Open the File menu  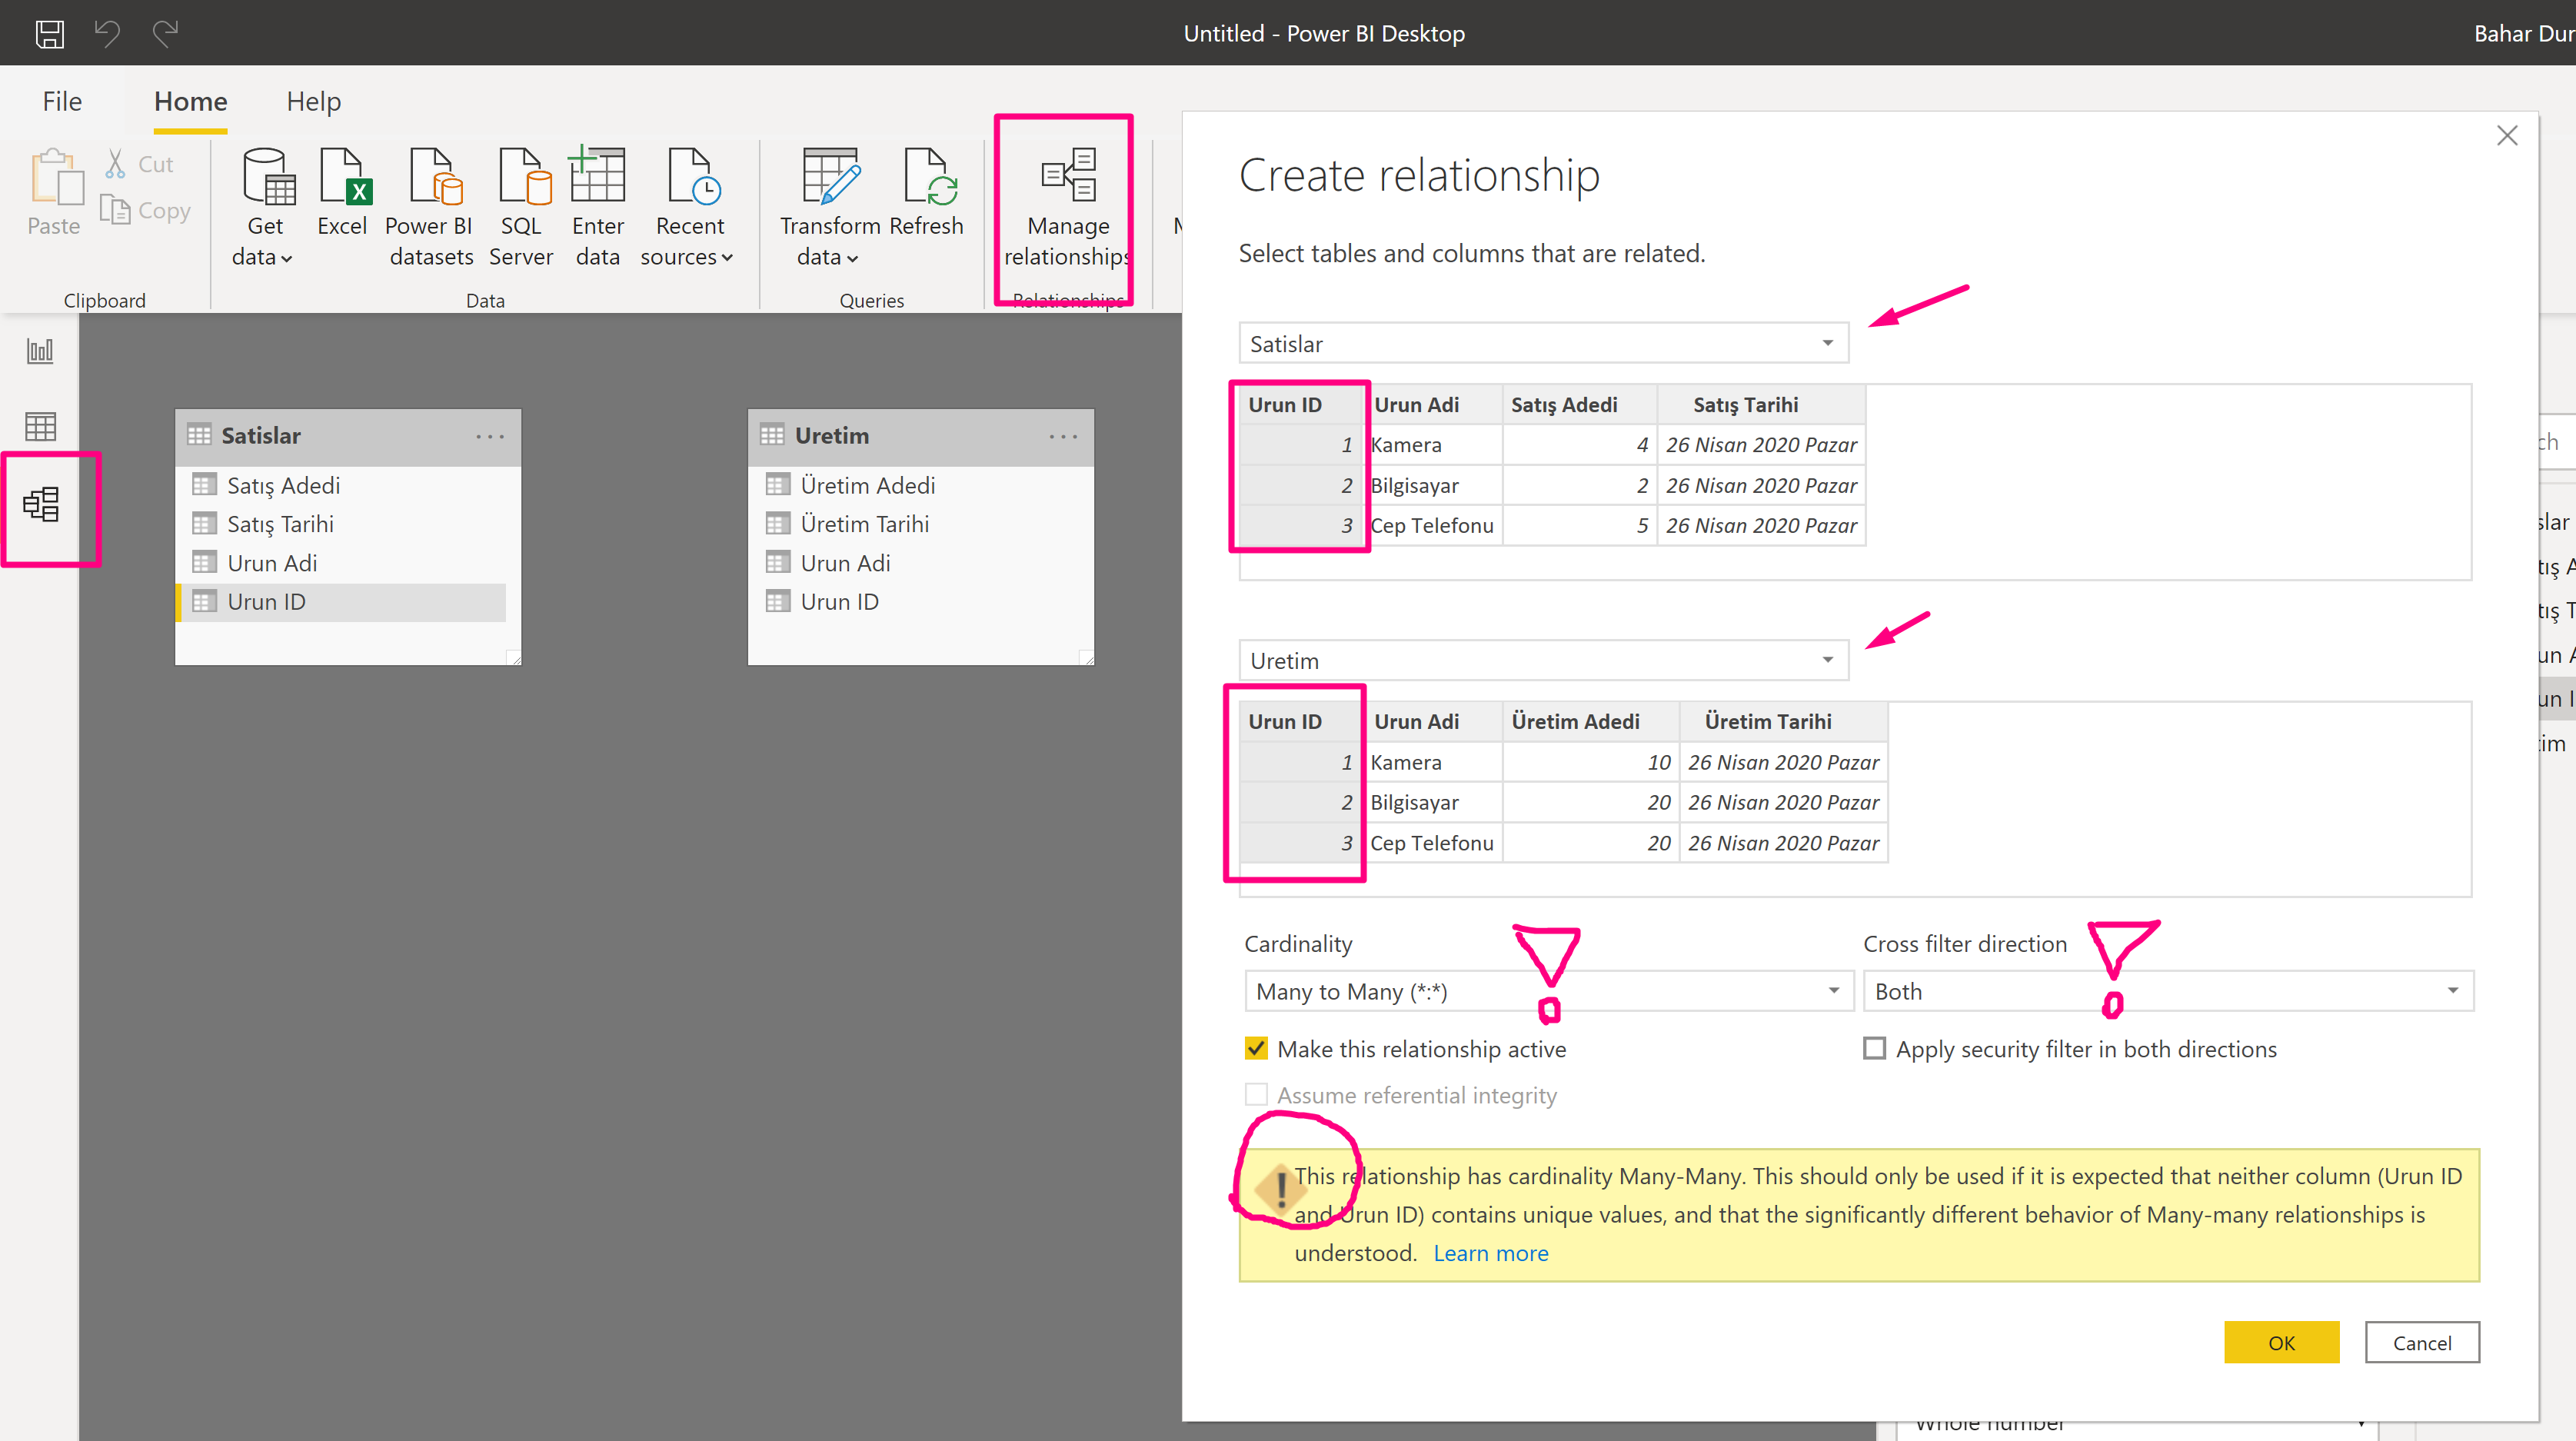[x=62, y=101]
